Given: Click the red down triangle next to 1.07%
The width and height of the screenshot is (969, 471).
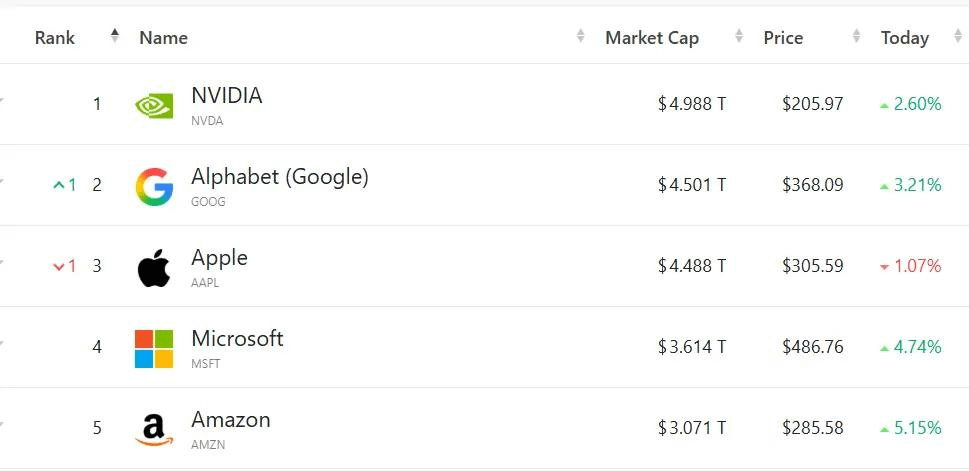Looking at the screenshot, I should (x=884, y=267).
